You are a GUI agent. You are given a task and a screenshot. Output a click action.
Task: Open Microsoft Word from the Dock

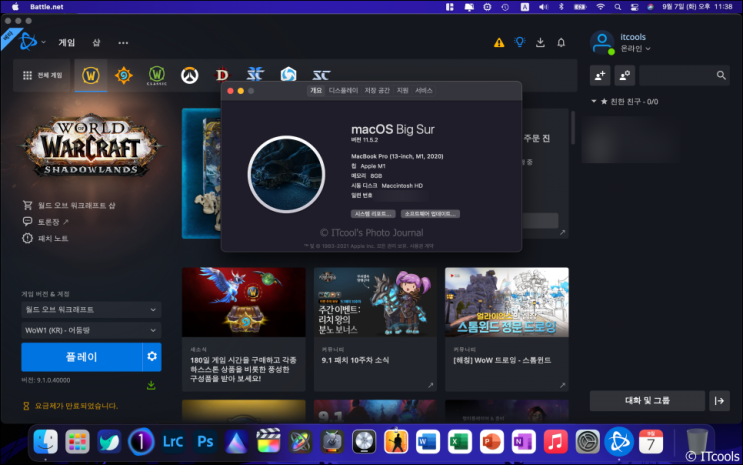coord(427,442)
